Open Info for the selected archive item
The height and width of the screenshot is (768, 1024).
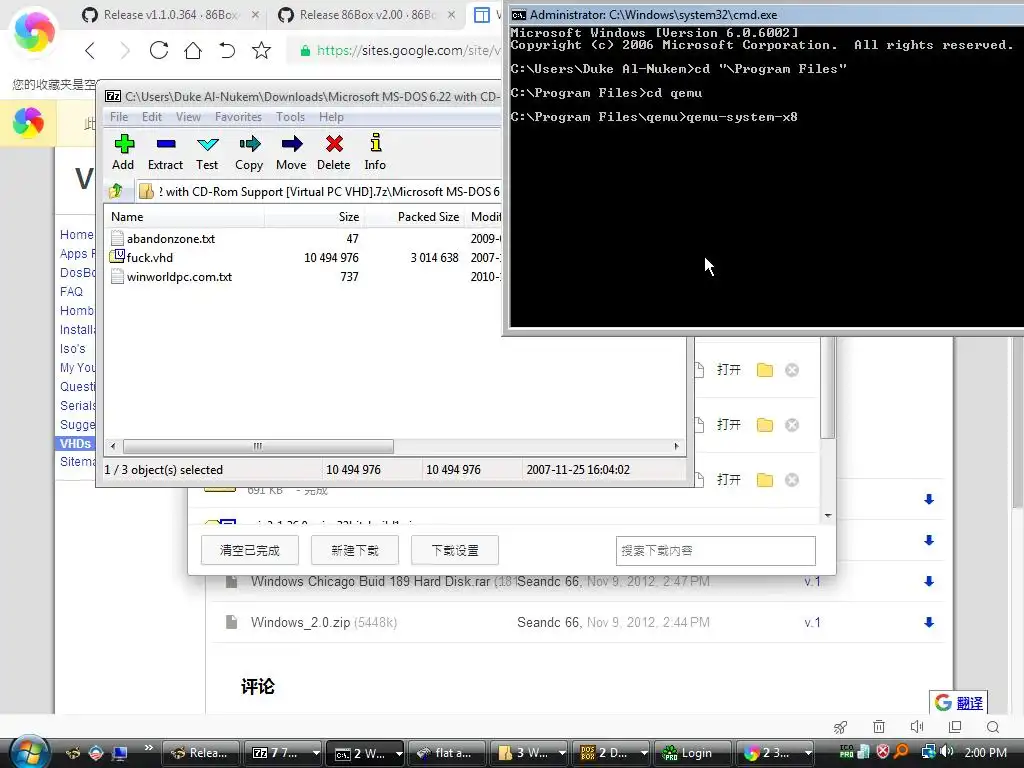click(x=375, y=152)
